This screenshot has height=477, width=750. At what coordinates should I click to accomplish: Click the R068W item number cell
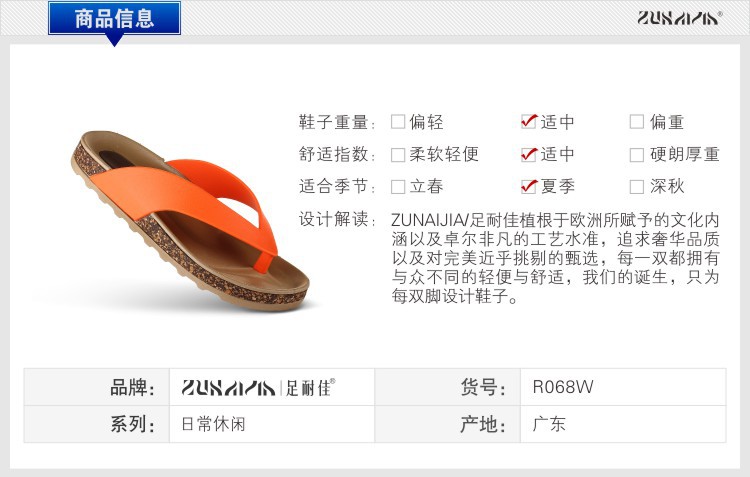tap(623, 387)
